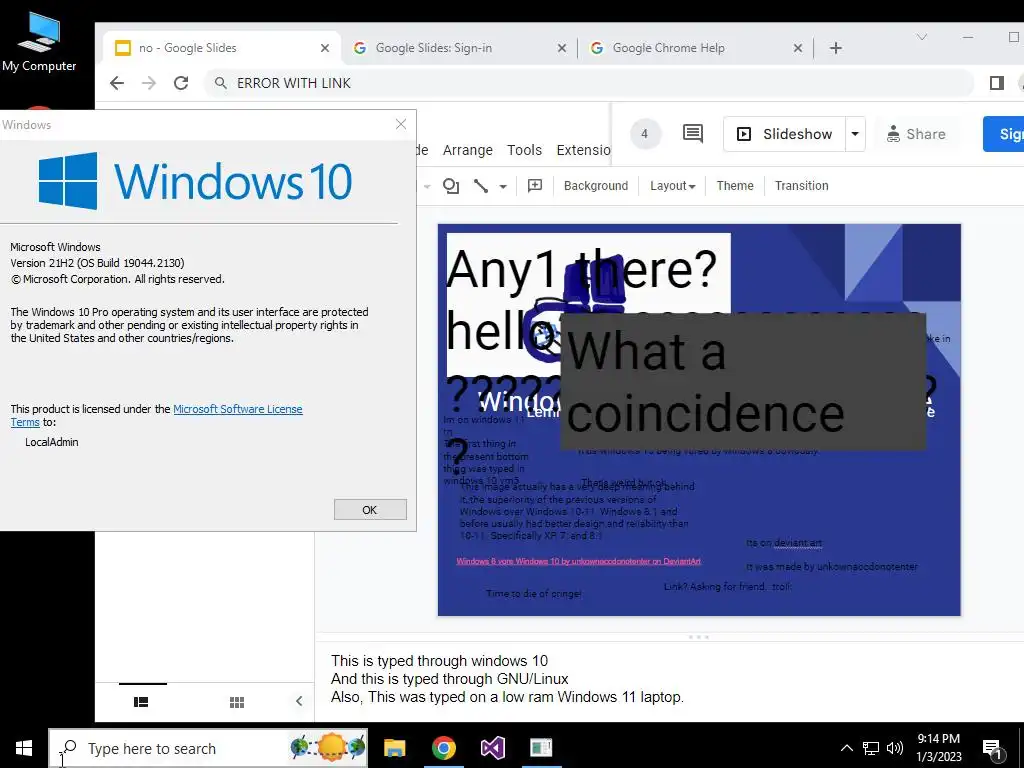
Task: Click the Add comment toolbar icon
Action: tap(535, 186)
